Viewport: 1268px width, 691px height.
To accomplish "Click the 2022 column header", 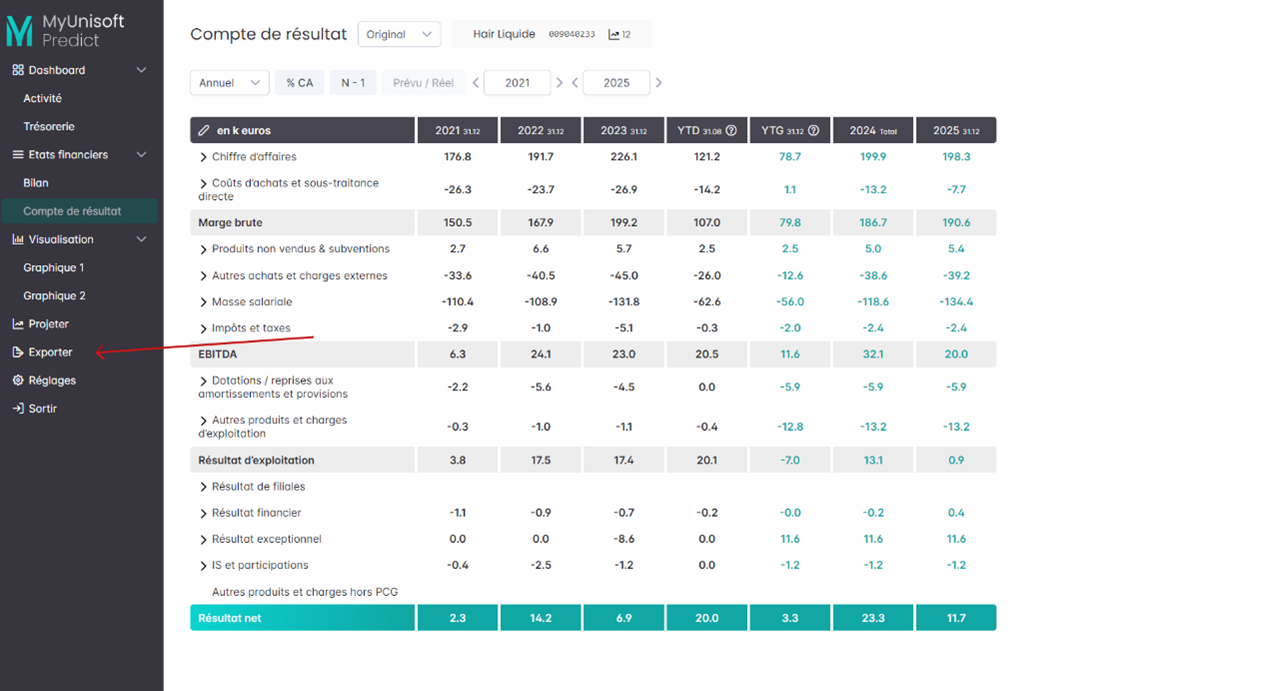I will point(541,130).
